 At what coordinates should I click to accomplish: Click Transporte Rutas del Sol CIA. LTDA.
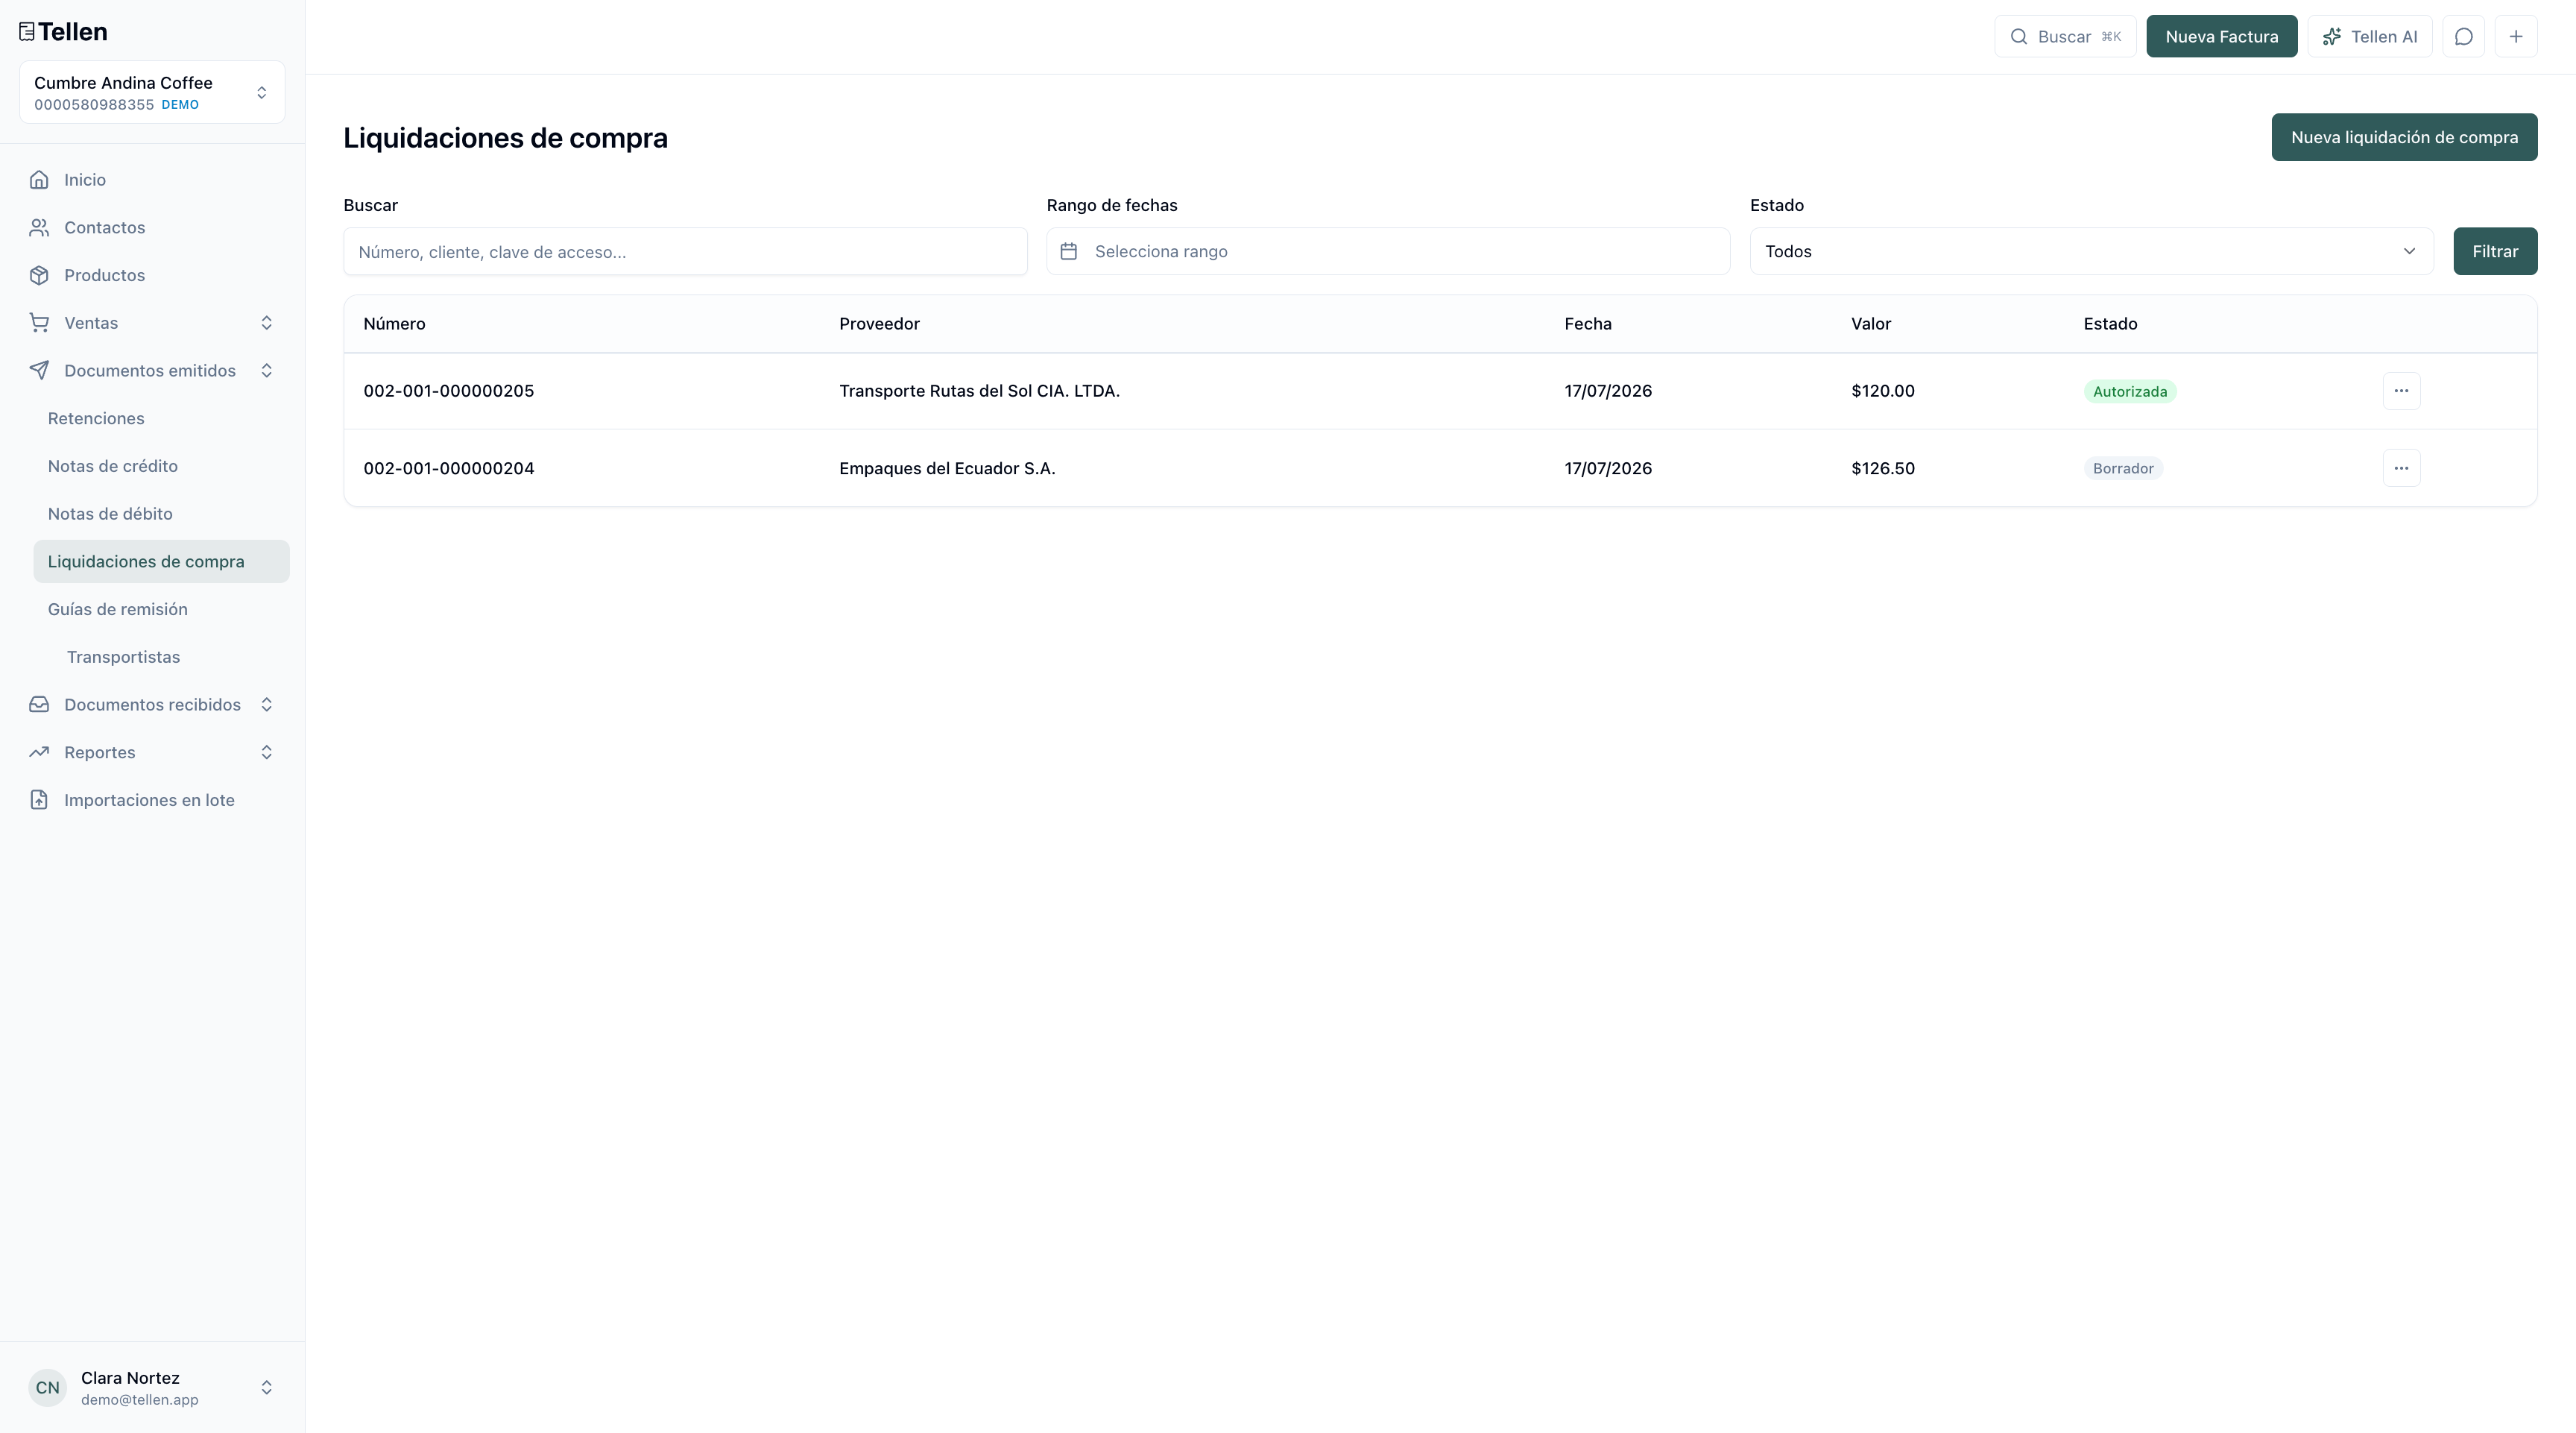[979, 391]
